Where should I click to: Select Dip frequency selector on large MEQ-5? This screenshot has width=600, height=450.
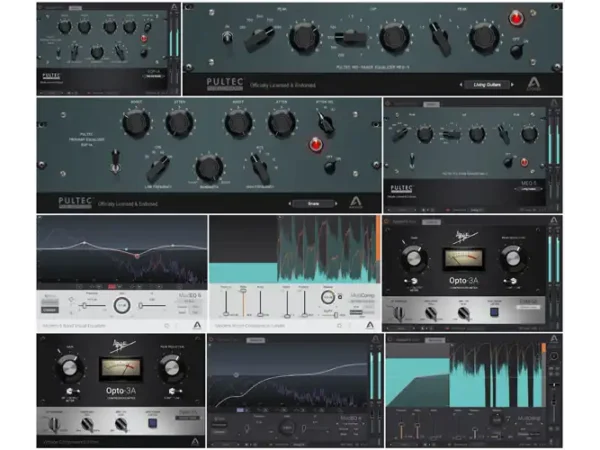tap(351, 38)
